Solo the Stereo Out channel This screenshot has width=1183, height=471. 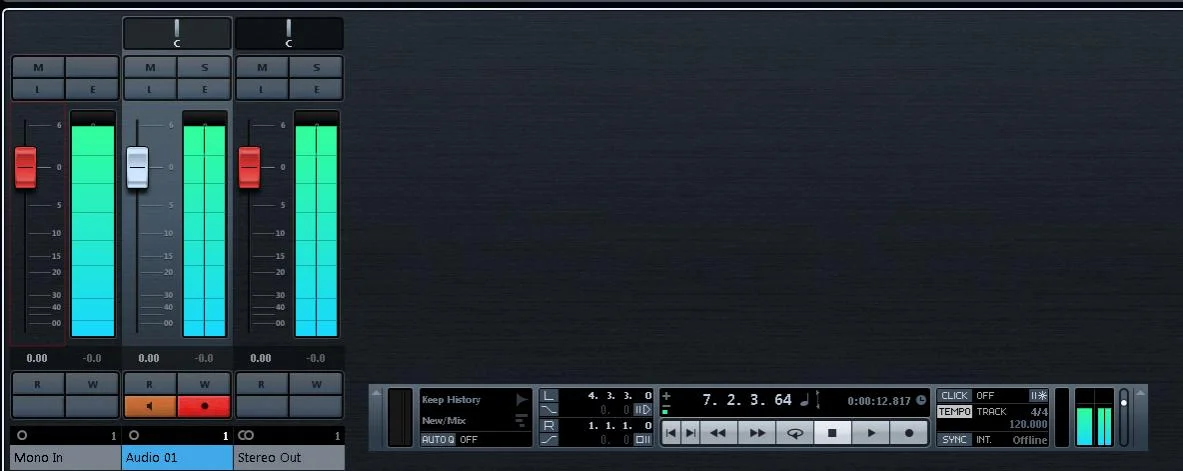pos(316,67)
